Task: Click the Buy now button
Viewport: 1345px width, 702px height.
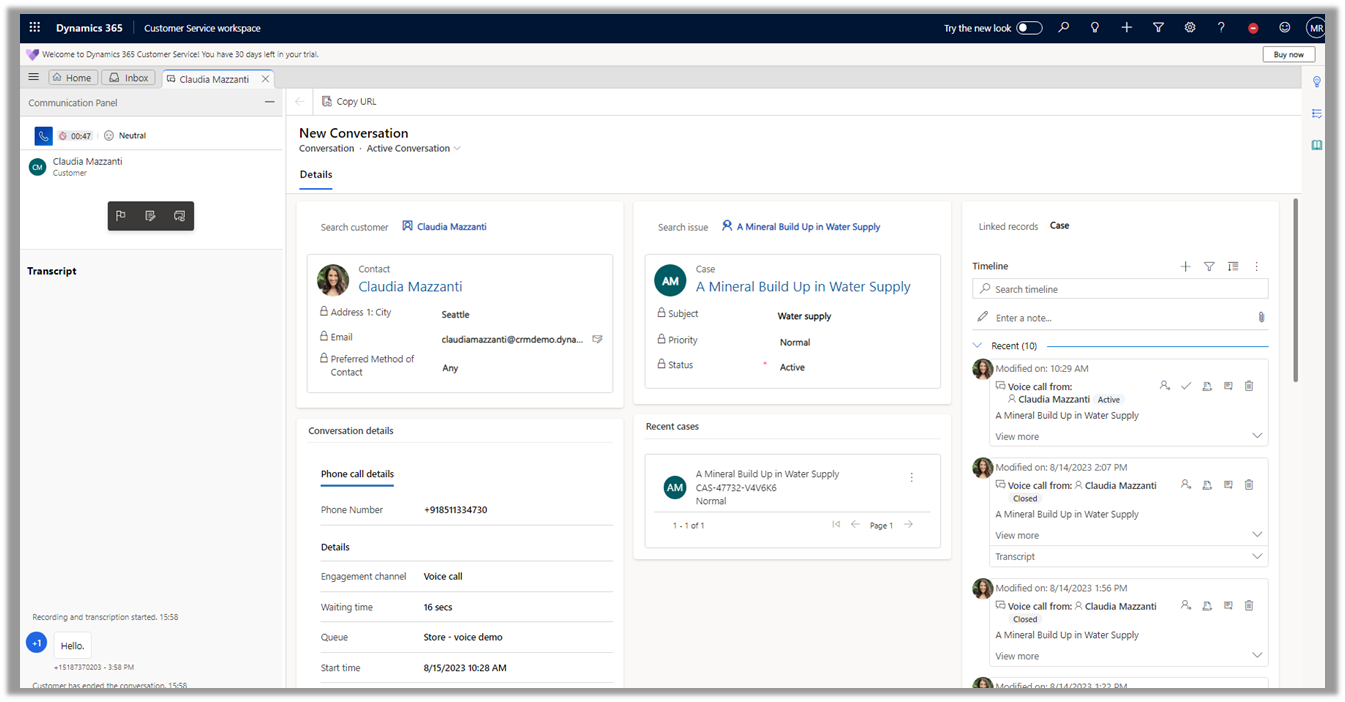Action: click(x=1288, y=55)
